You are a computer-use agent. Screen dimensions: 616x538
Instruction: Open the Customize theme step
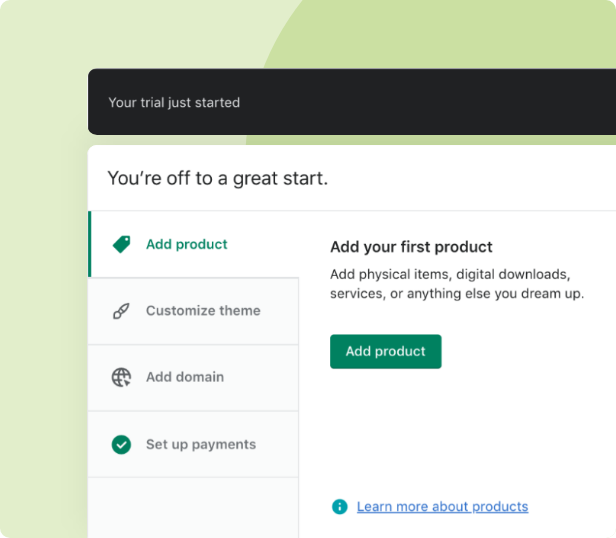point(203,311)
